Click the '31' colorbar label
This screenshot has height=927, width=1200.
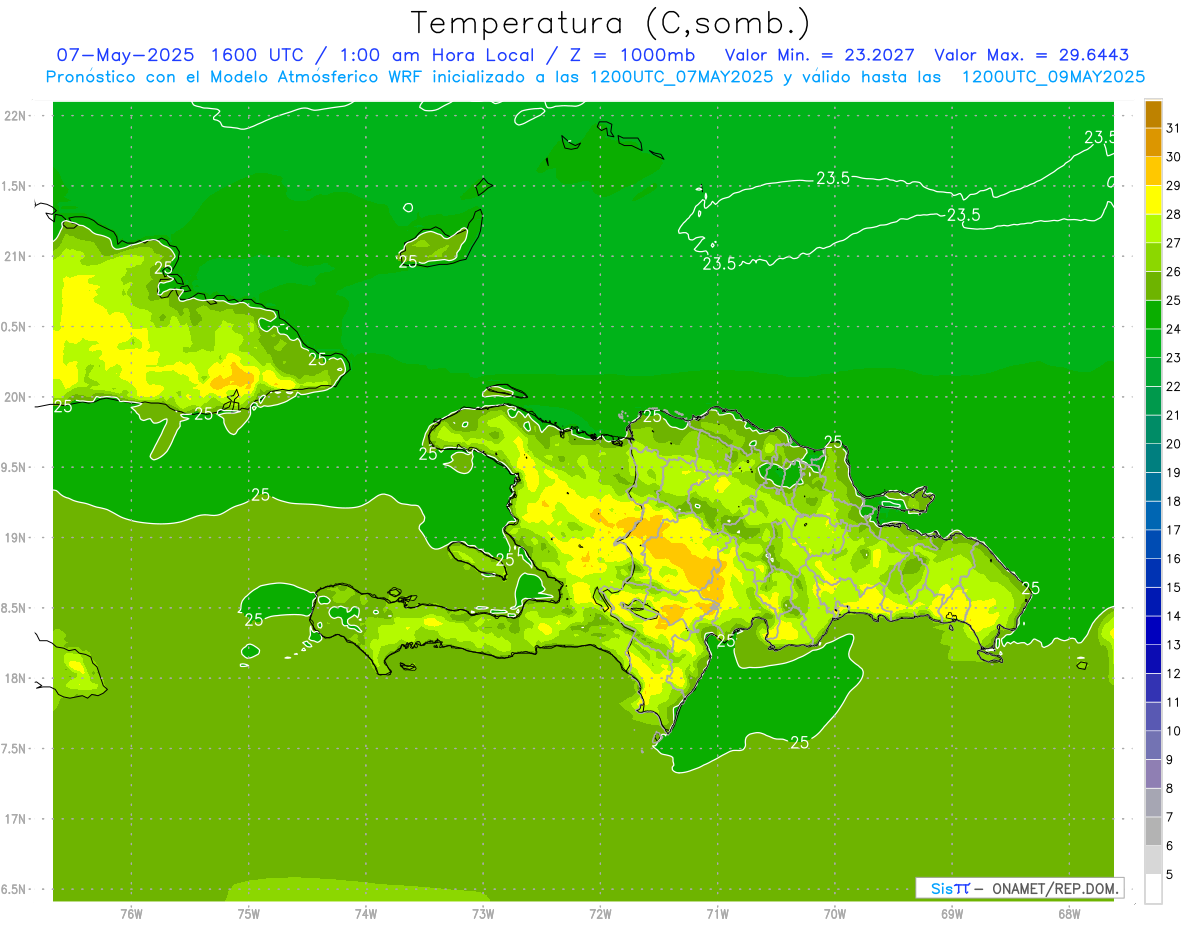1173,128
